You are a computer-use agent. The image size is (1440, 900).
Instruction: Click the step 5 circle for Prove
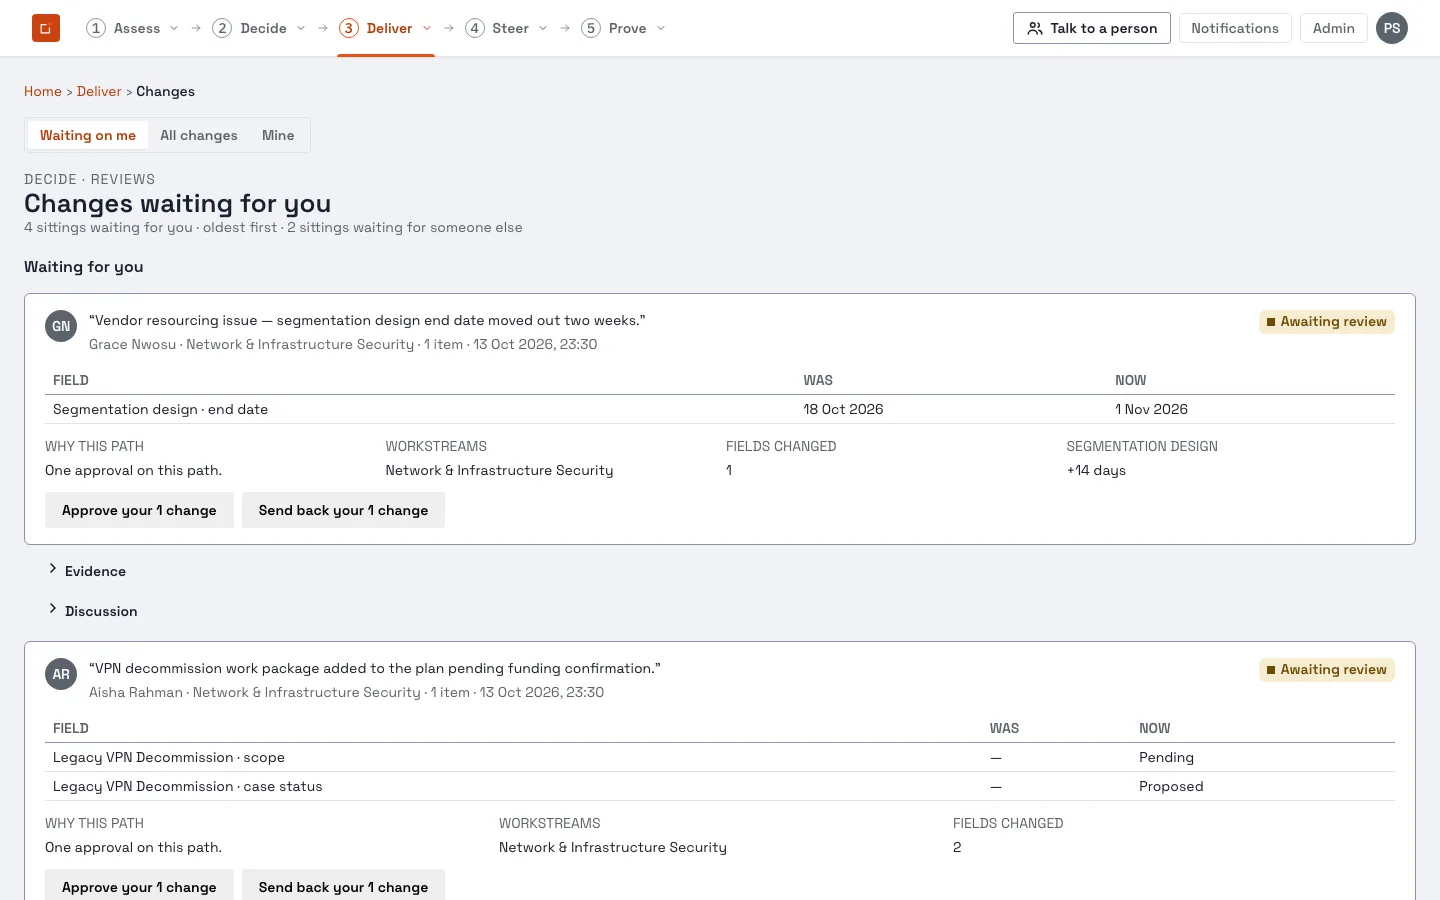point(591,28)
